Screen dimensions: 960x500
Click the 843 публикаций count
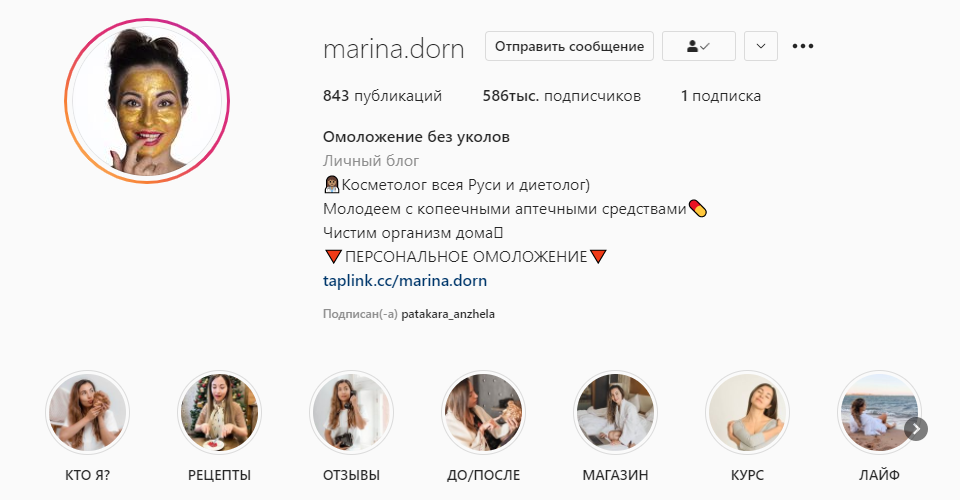382,96
